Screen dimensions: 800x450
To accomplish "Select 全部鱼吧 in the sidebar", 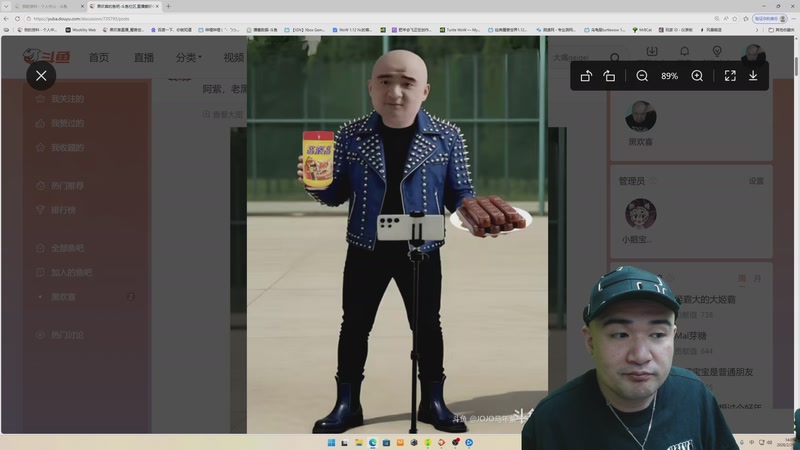I will (67, 248).
